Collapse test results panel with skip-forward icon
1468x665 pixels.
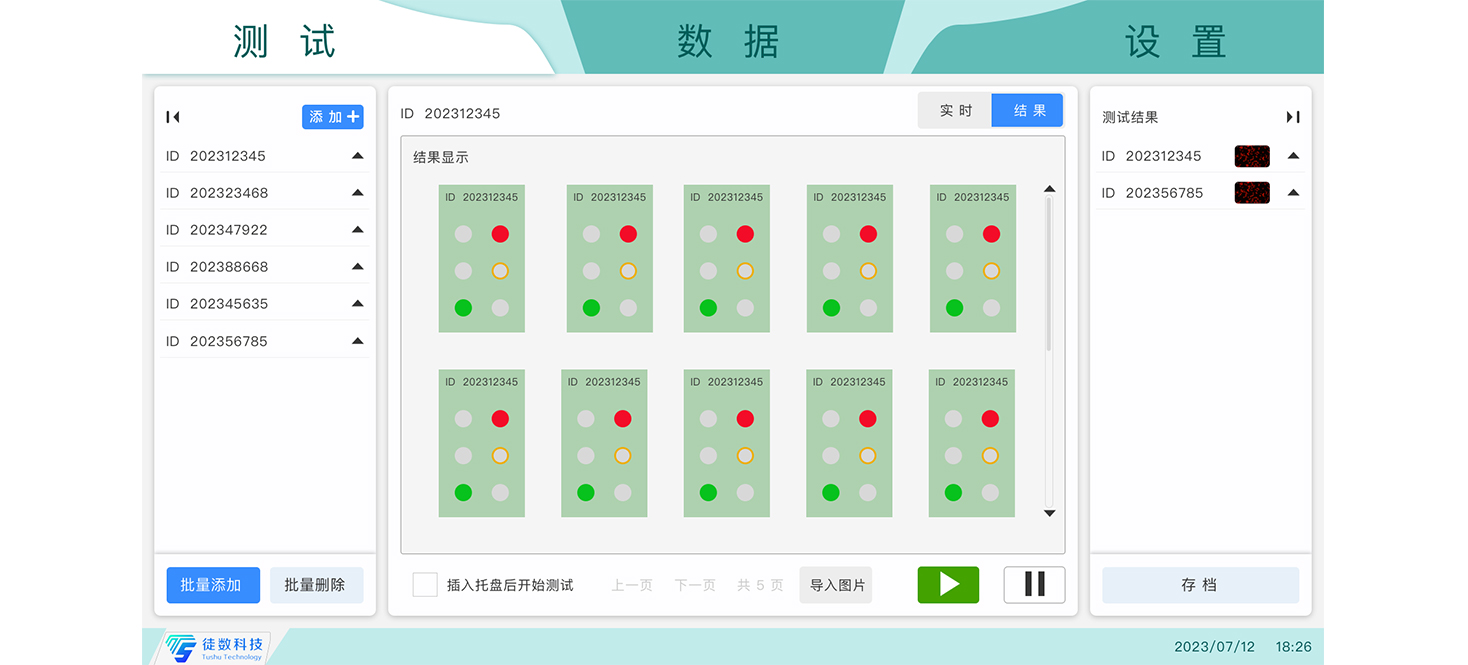1293,117
